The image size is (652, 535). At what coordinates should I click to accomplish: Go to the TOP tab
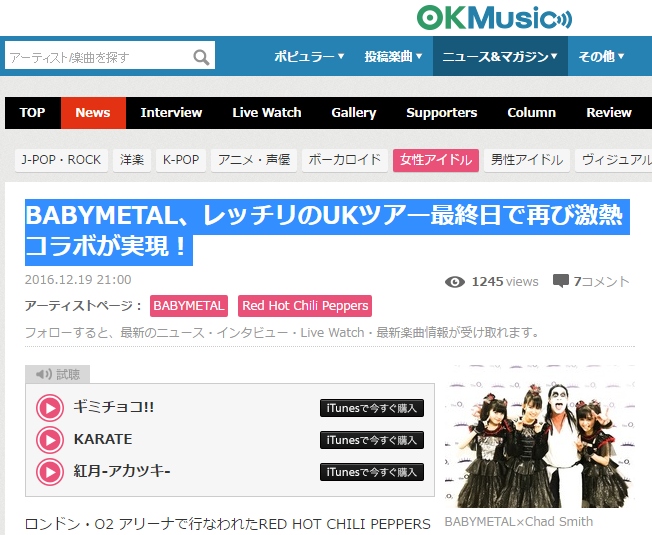click(32, 113)
